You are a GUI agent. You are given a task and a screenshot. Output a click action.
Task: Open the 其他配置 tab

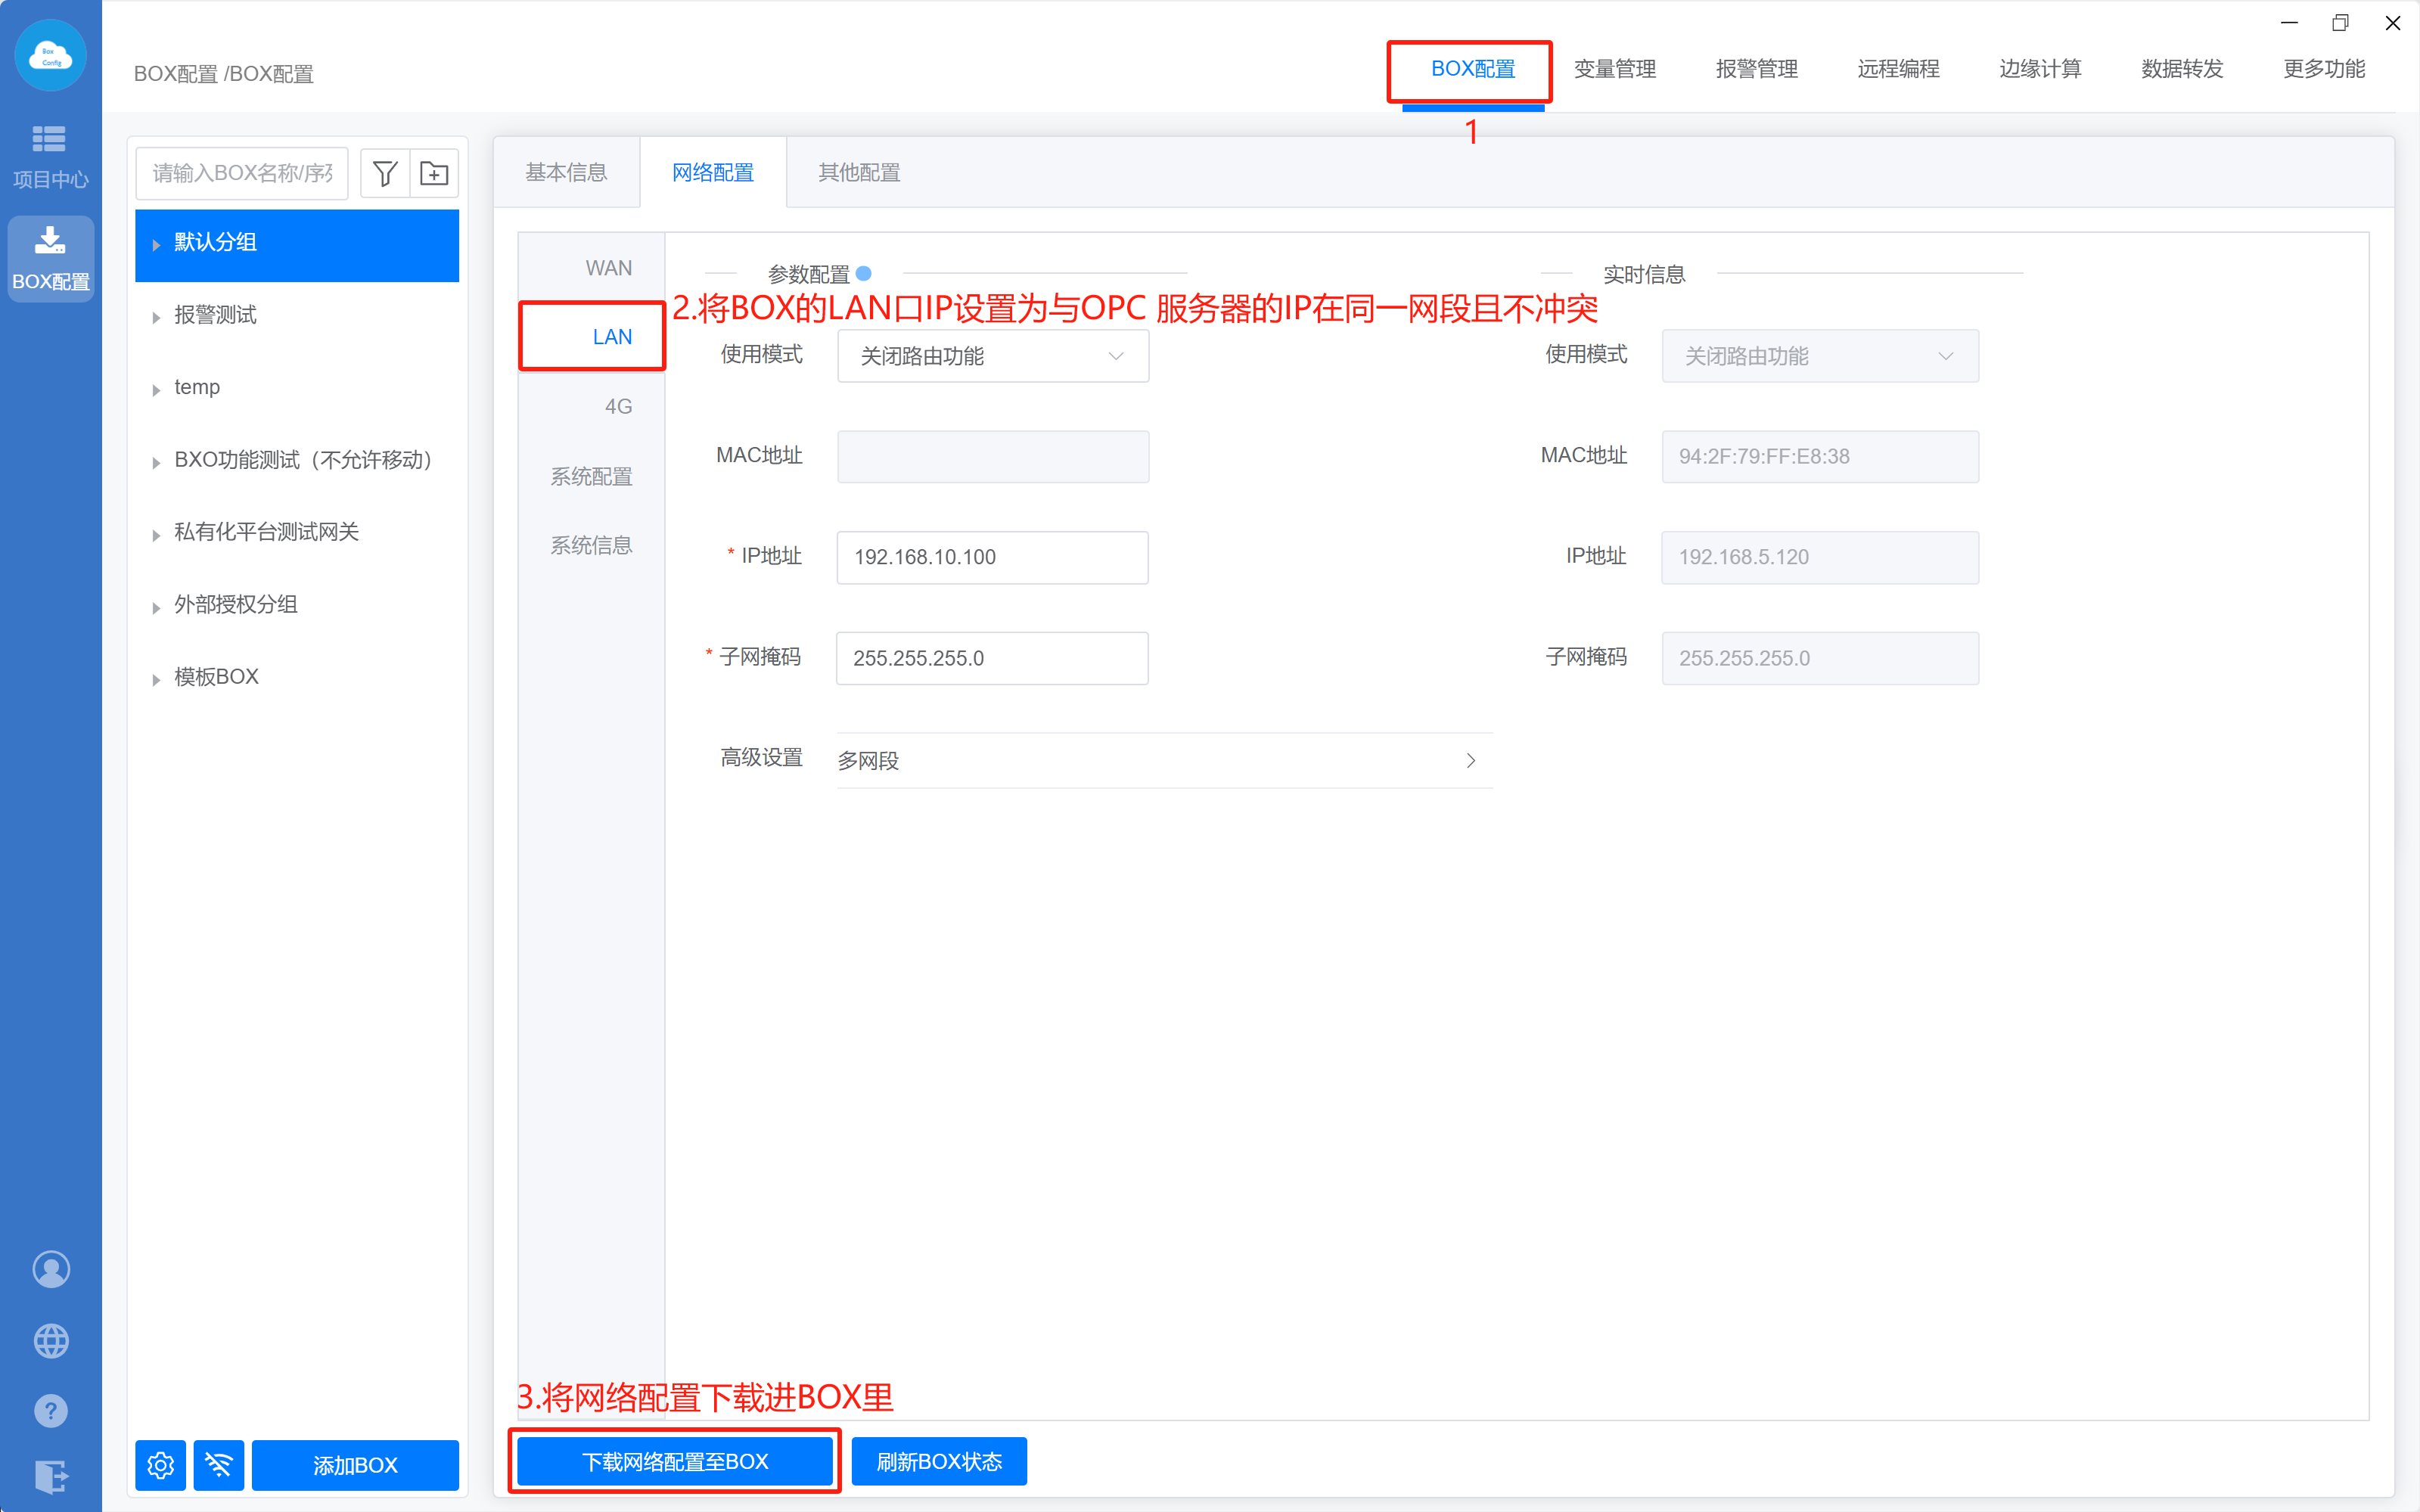point(859,172)
